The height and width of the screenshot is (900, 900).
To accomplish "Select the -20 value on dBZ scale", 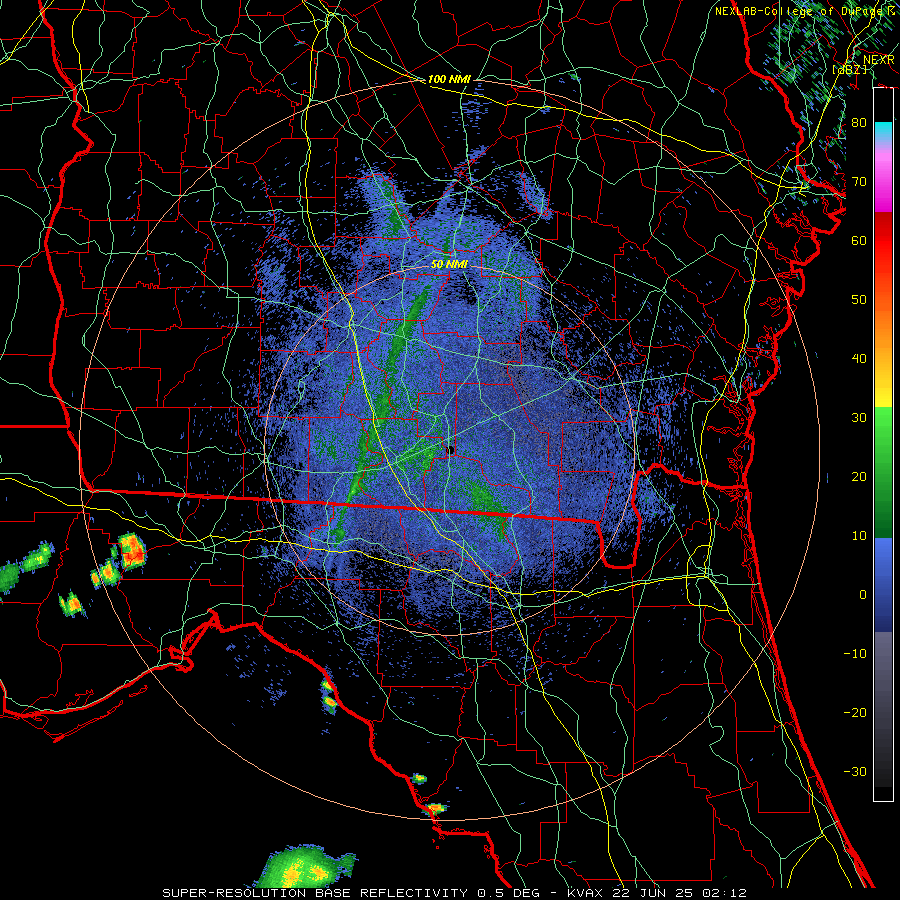I will tap(855, 712).
